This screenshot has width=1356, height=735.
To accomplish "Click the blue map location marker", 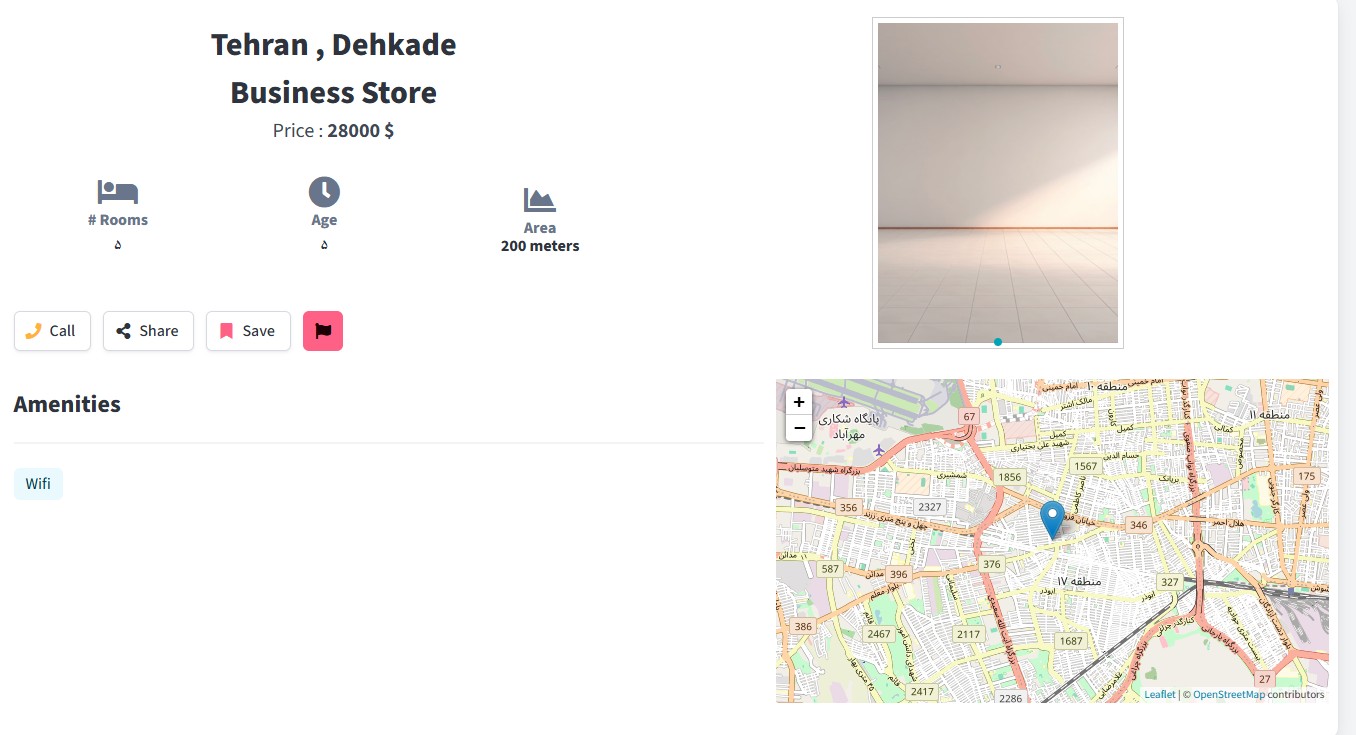I will [x=1052, y=519].
